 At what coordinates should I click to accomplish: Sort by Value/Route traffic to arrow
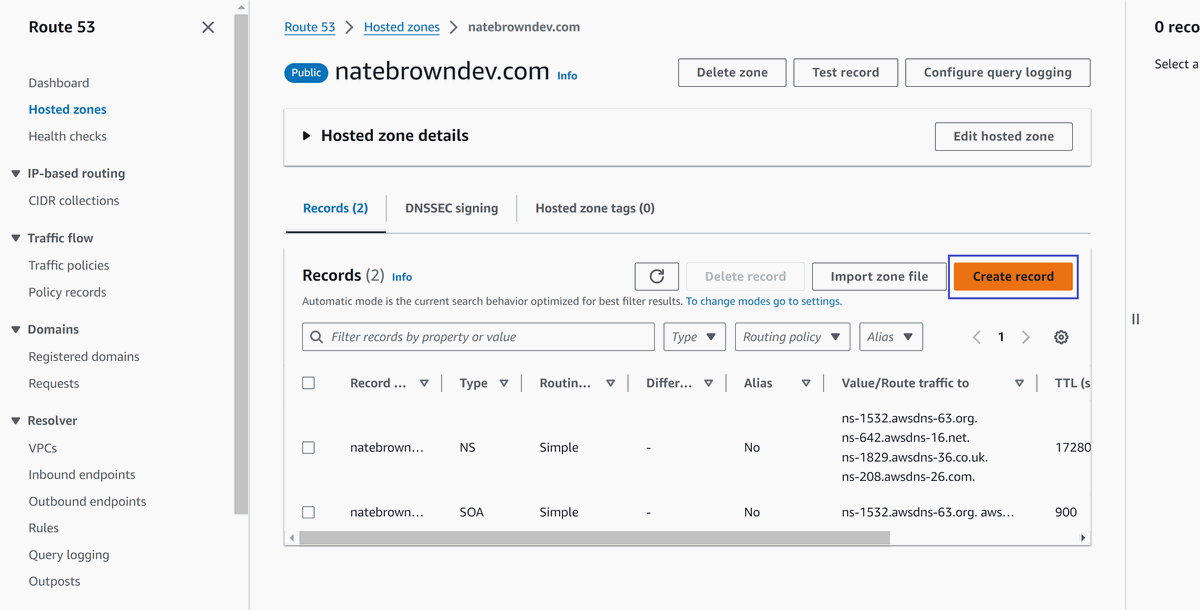(1019, 383)
